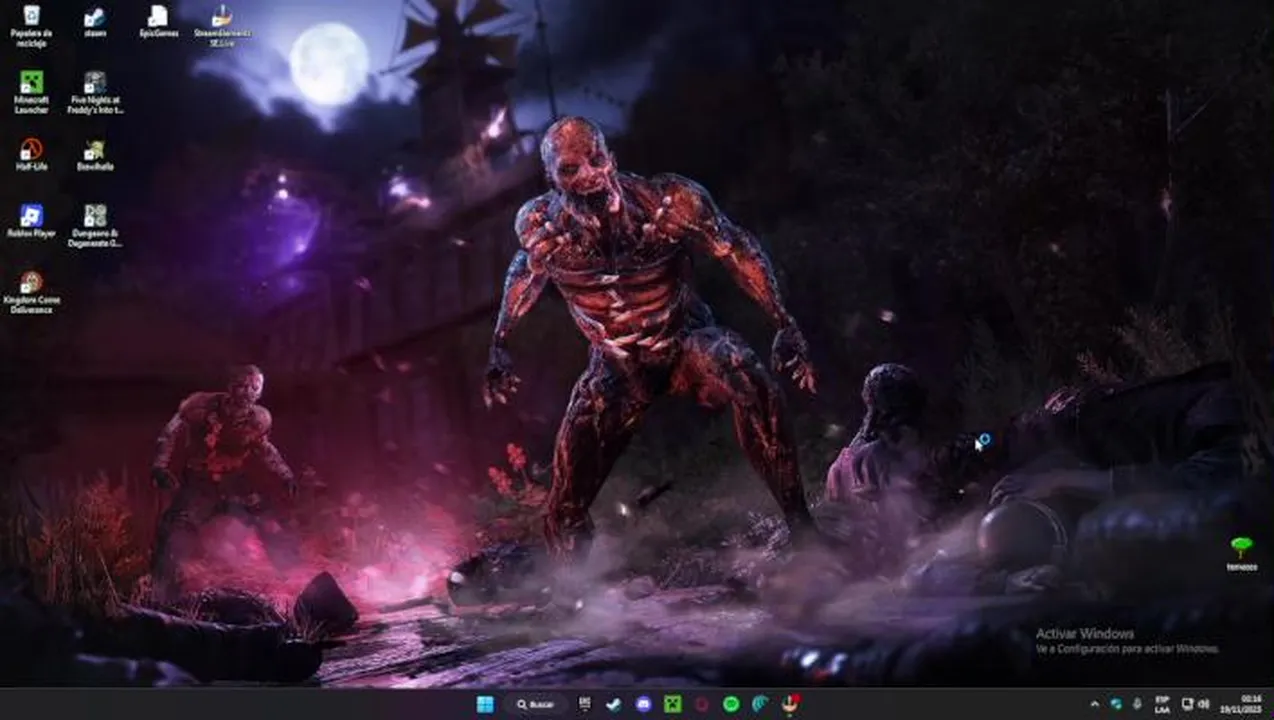The width and height of the screenshot is (1274, 720).
Task: Select the Dungeons & Degenerate desktop shortcut
Action: [x=95, y=225]
